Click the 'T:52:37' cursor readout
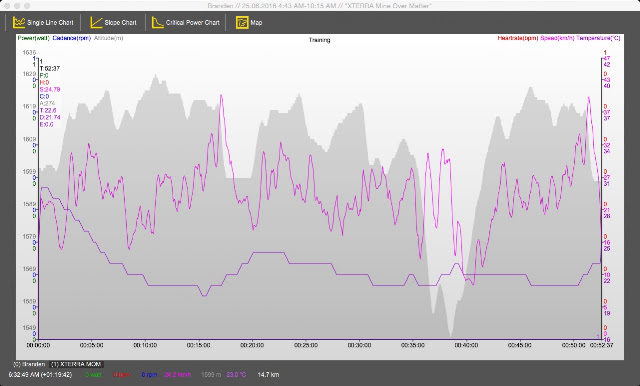 pyautogui.click(x=50, y=69)
